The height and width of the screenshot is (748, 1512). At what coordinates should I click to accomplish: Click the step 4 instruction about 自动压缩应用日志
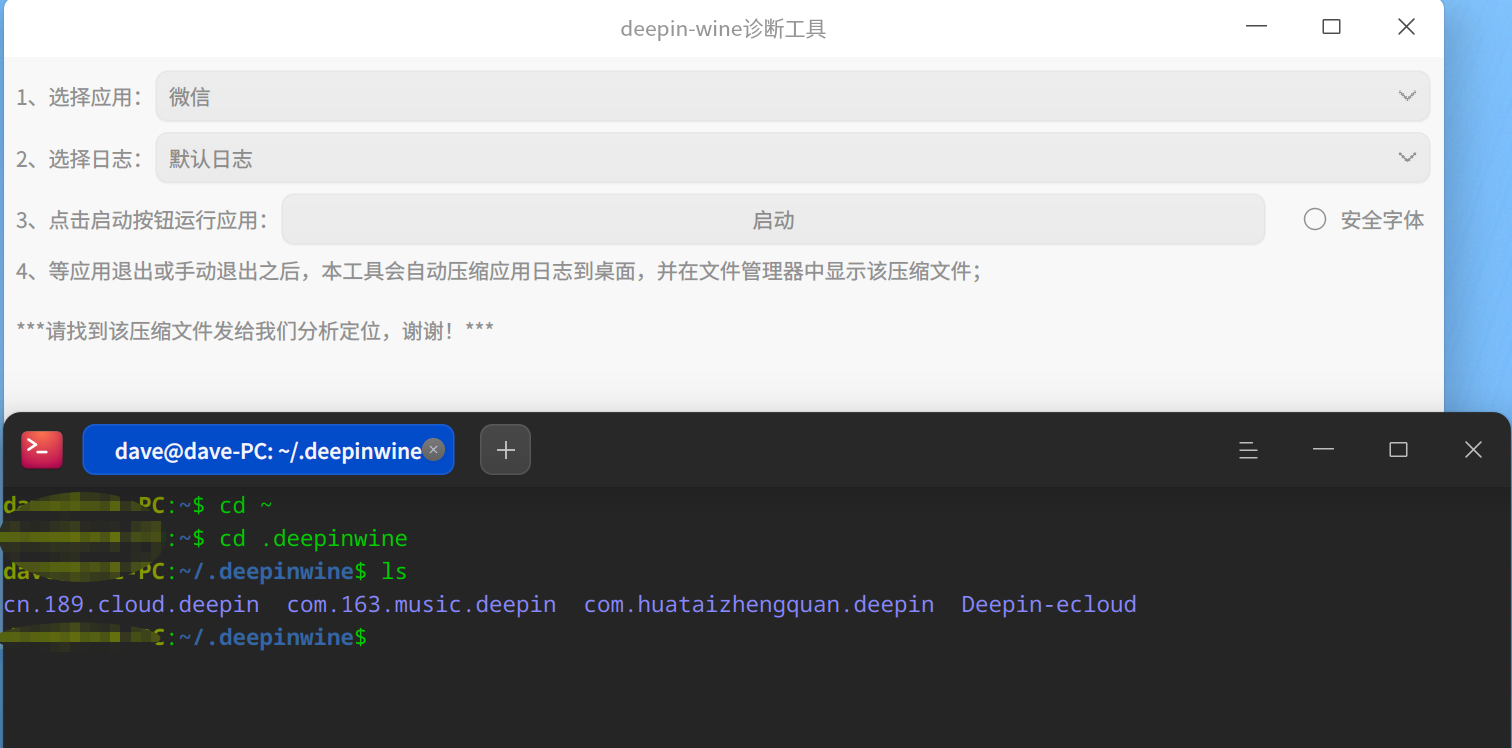point(499,271)
